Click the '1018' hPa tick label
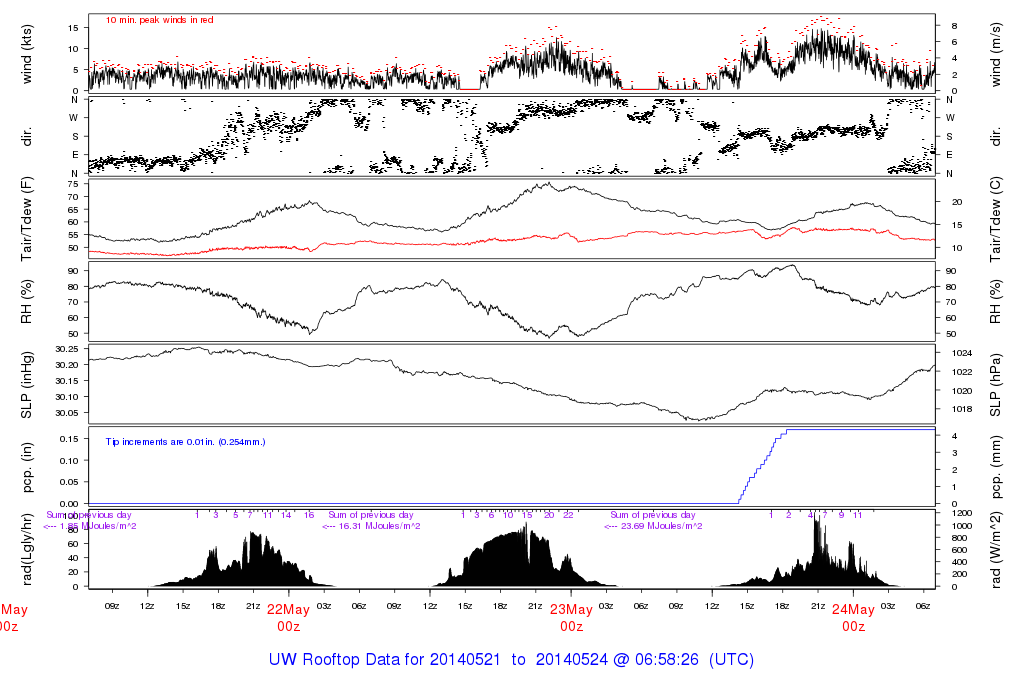The image size is (1024, 700). tap(963, 409)
